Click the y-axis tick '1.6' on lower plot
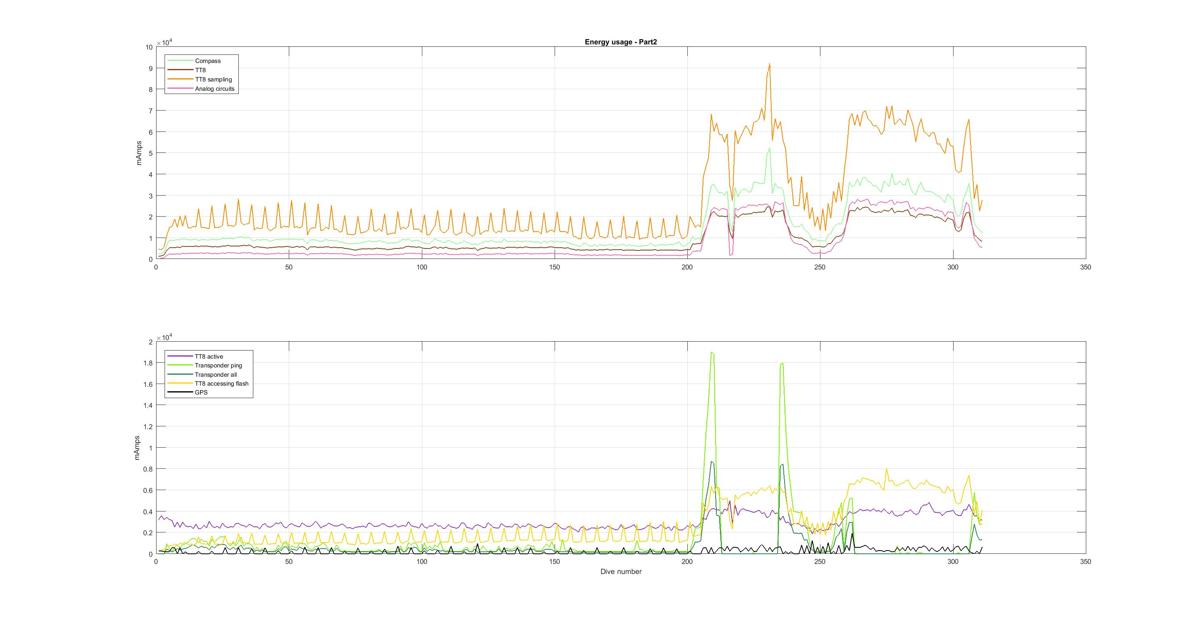Screen dimensions: 1200x622 coord(148,384)
